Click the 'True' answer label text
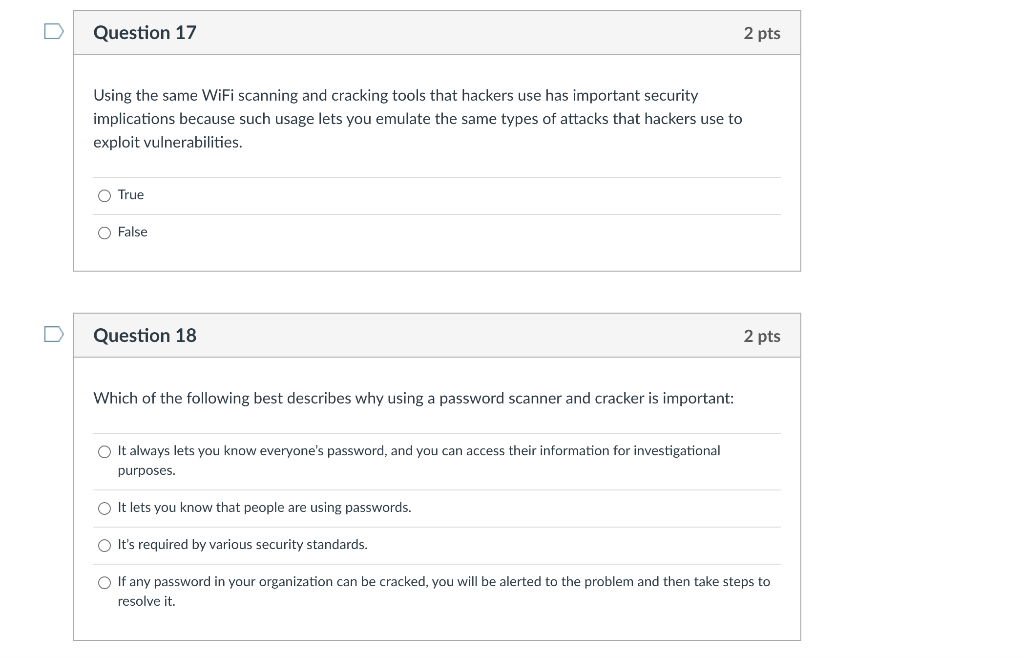1024x658 pixels. coord(131,195)
